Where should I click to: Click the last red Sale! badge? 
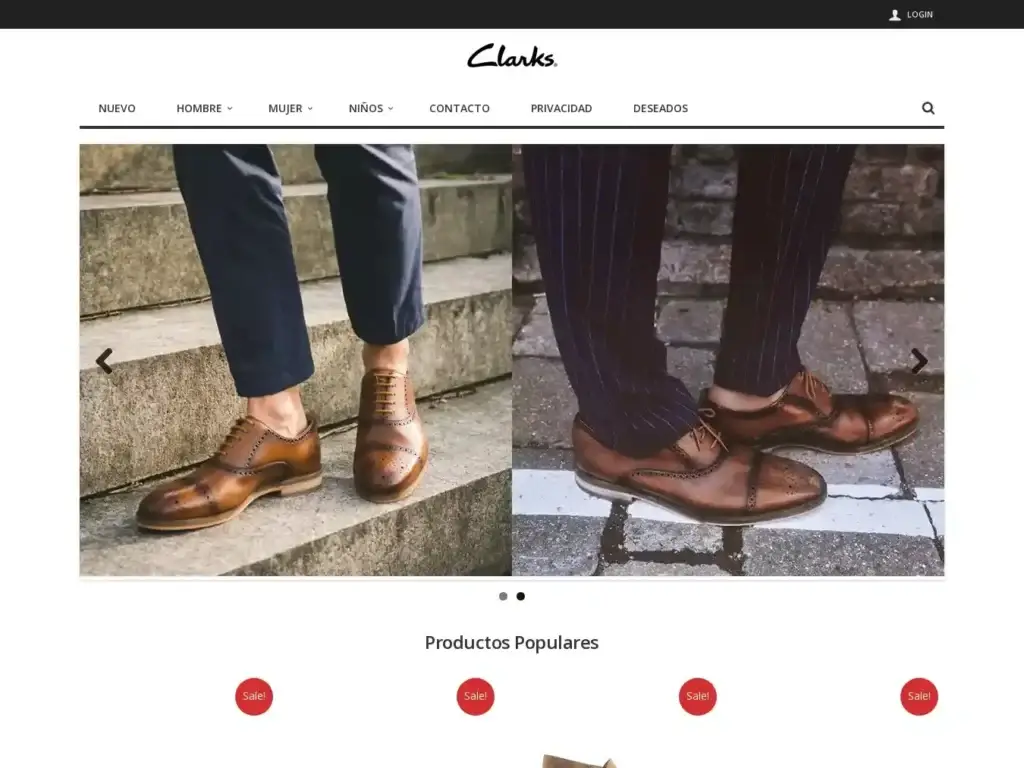click(x=919, y=696)
